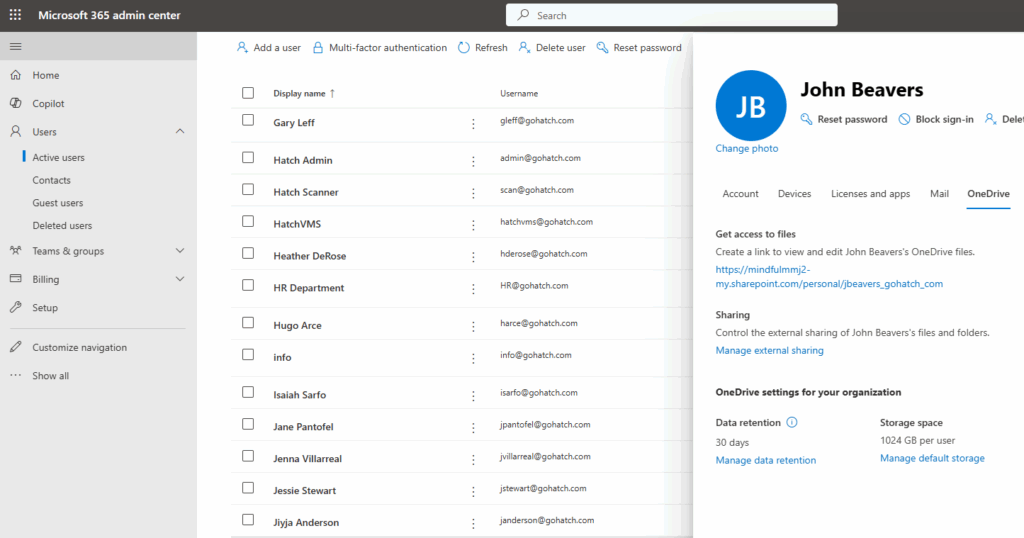The height and width of the screenshot is (538, 1024).
Task: Click Manage default storage link
Action: (932, 458)
